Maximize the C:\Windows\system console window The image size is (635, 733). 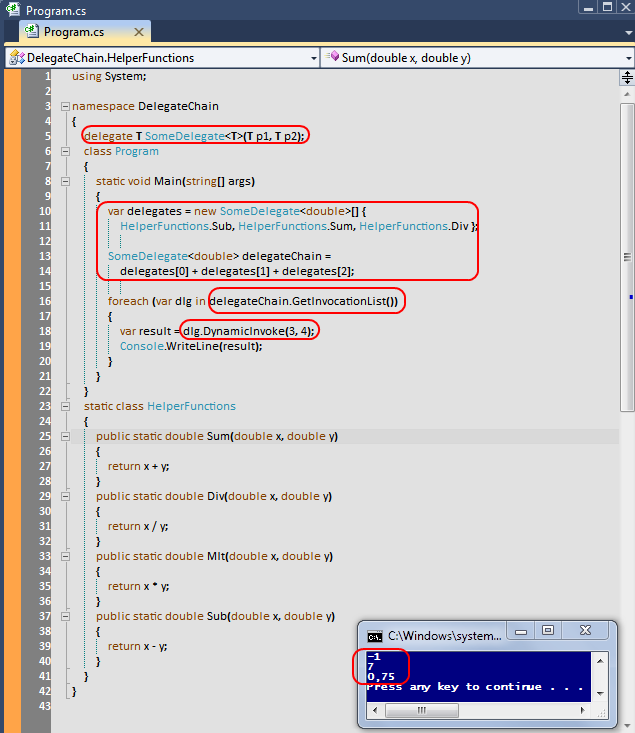548,631
